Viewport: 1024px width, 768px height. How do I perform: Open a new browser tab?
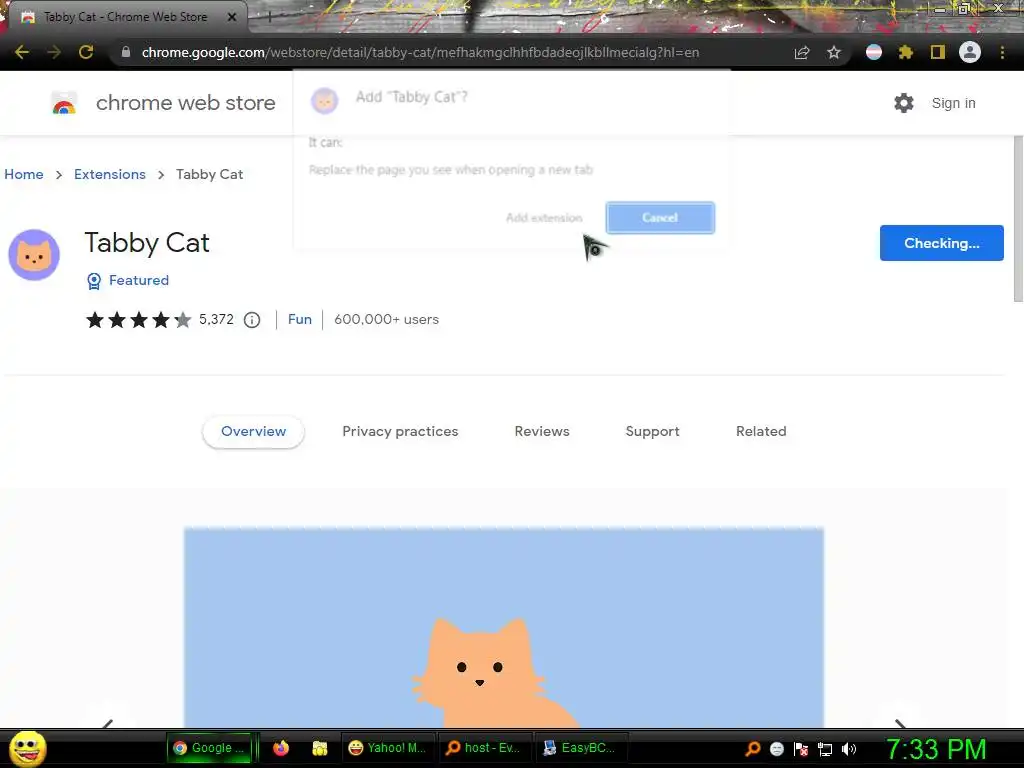tap(268, 18)
